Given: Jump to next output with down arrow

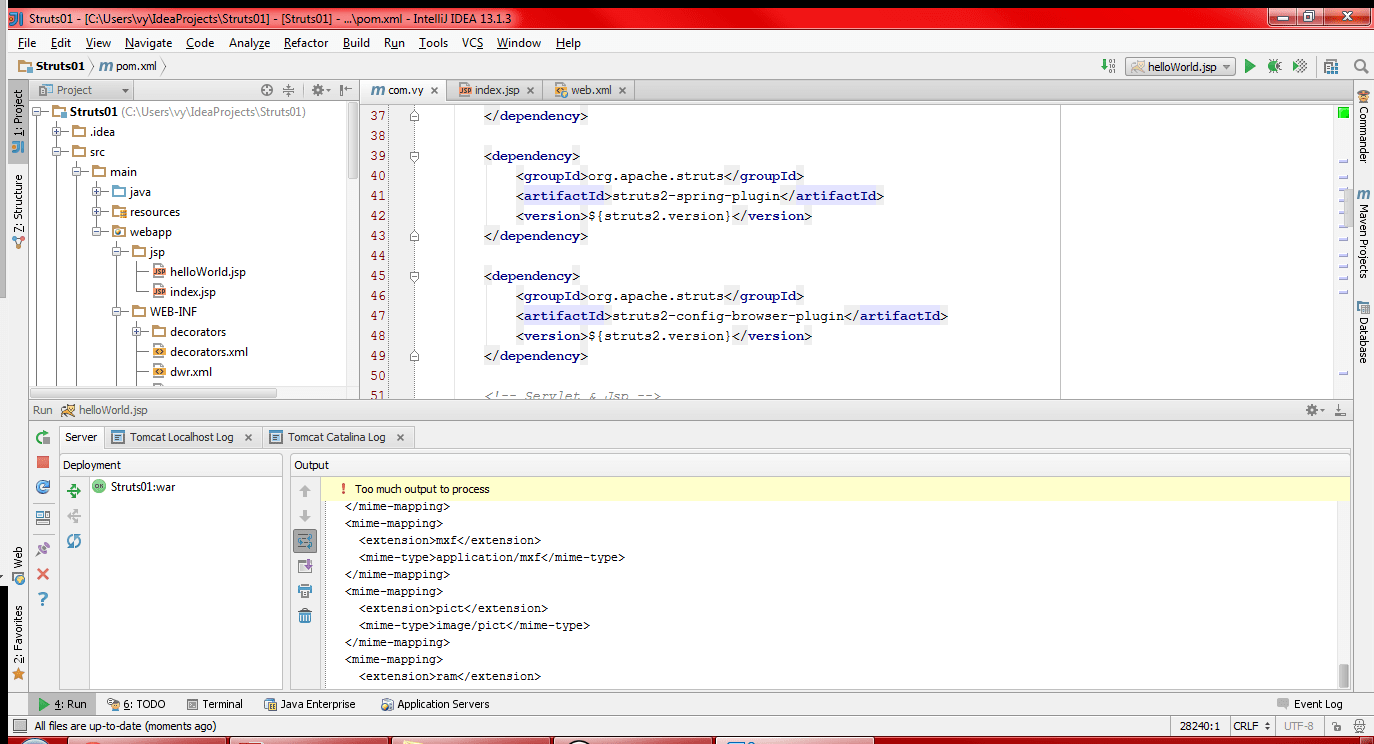Looking at the screenshot, I should point(305,516).
